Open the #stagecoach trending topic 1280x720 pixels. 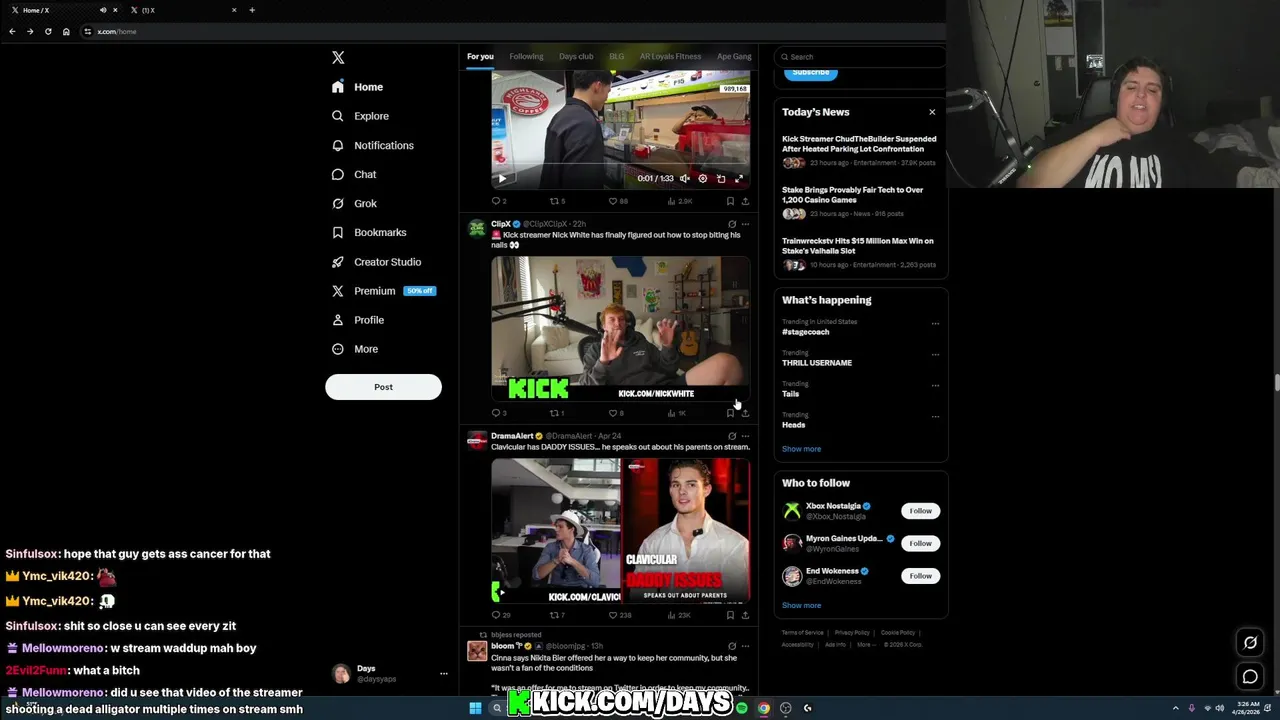pos(806,332)
